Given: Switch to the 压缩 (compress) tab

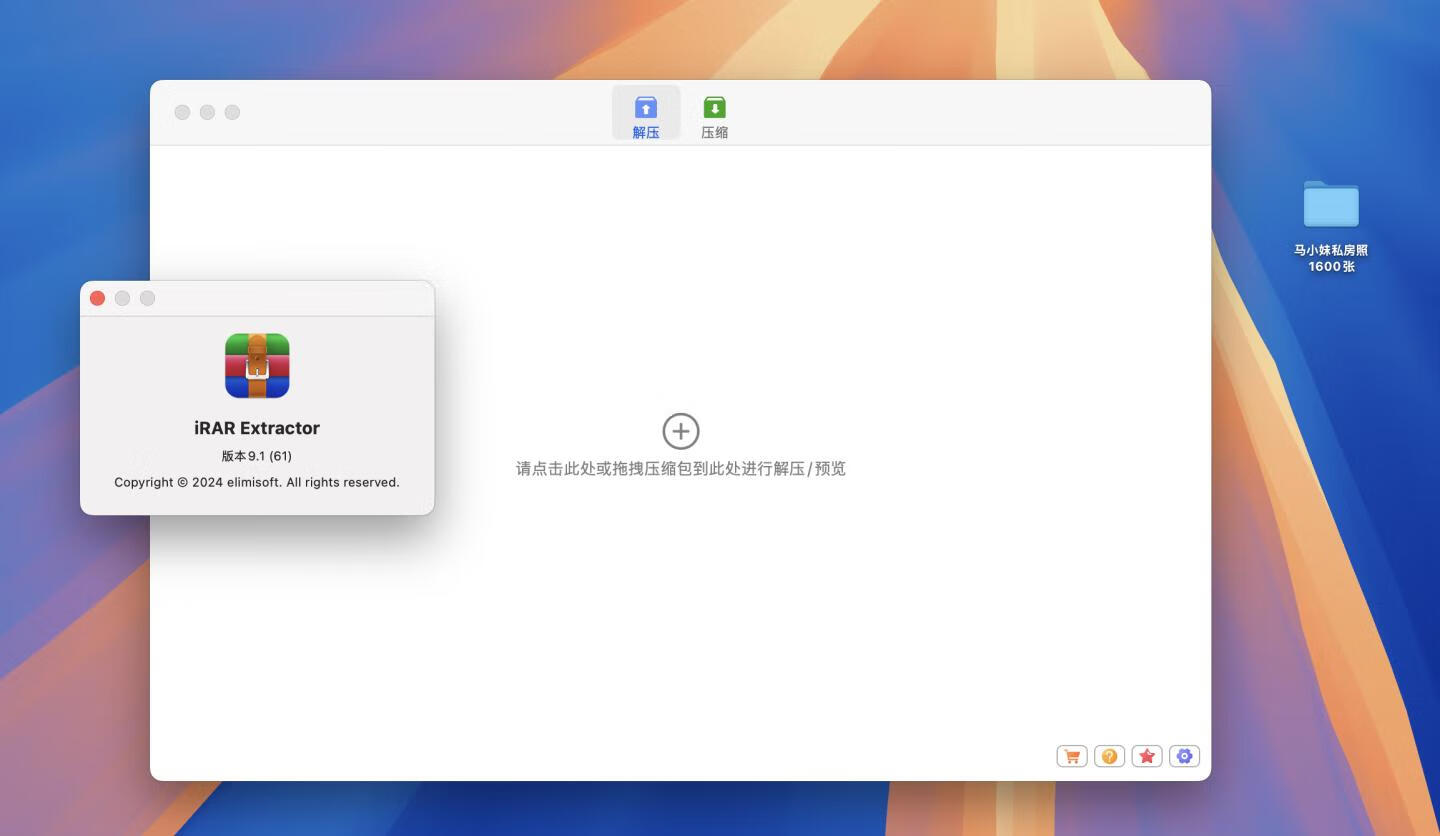Looking at the screenshot, I should tap(714, 117).
